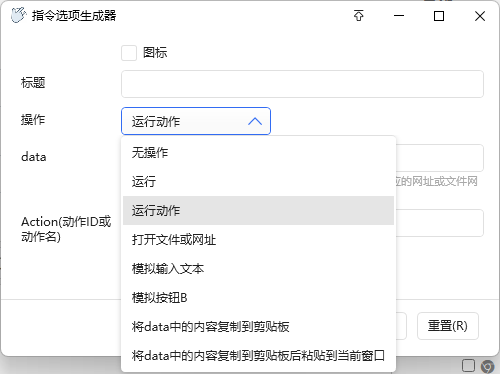Click the spiral tray icon at bottom right
500x374 pixels.
pos(487,366)
